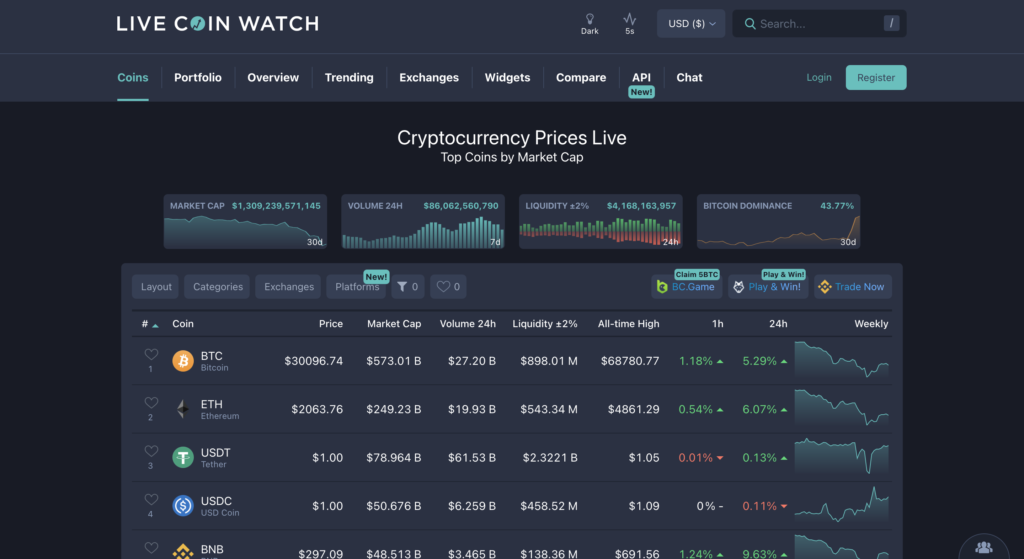Sort table by Volume 24h column
This screenshot has width=1024, height=559.
pyautogui.click(x=468, y=324)
